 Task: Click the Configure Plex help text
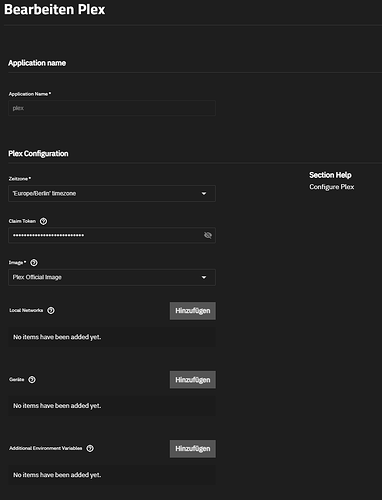(332, 187)
